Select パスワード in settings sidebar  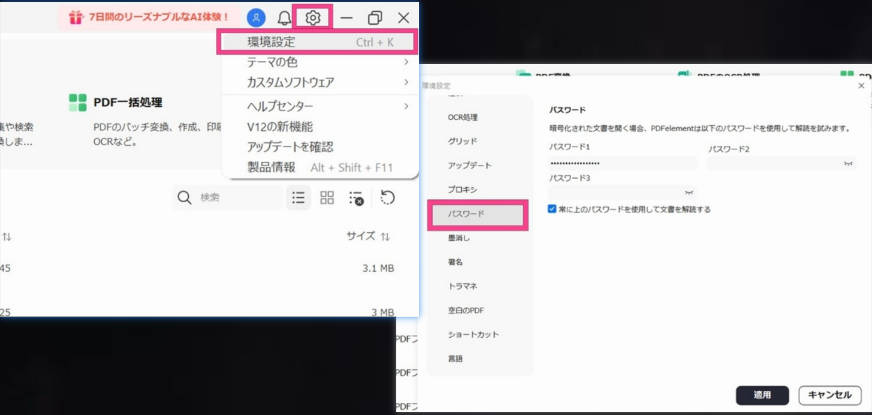pyautogui.click(x=478, y=214)
